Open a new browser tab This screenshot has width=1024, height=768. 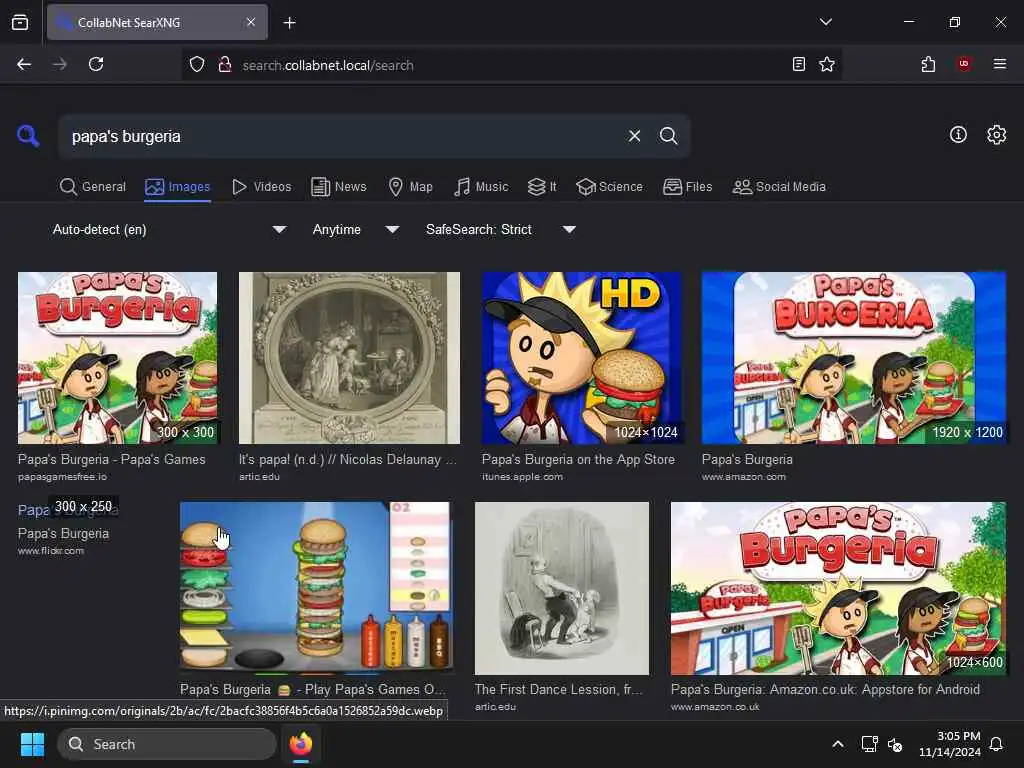[x=289, y=23]
